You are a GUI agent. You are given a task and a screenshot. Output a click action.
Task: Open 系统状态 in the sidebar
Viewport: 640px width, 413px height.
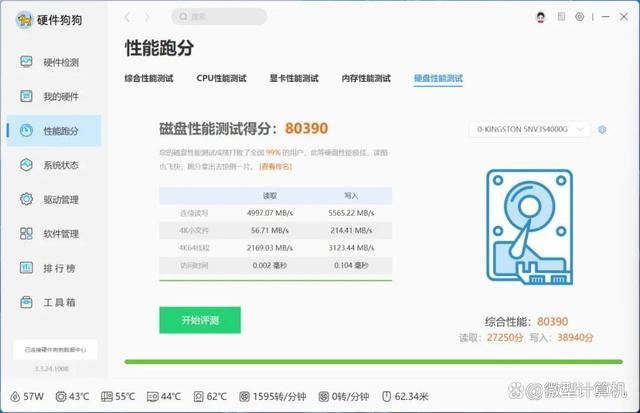coord(59,165)
